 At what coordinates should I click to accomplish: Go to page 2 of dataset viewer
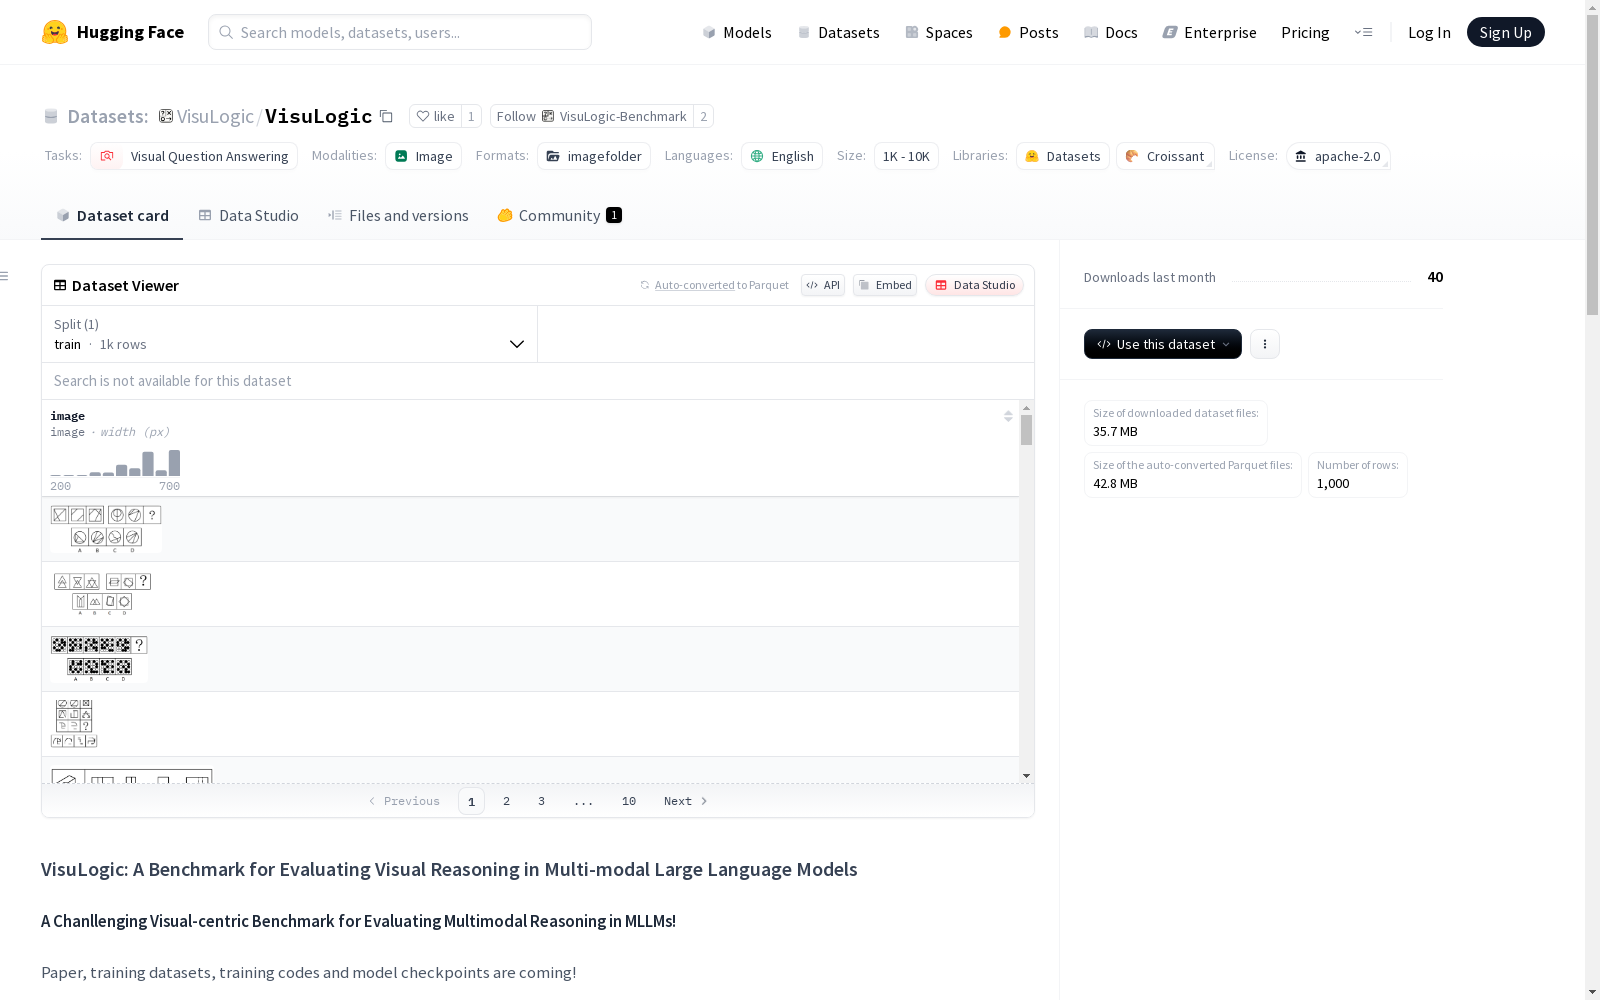(x=507, y=801)
